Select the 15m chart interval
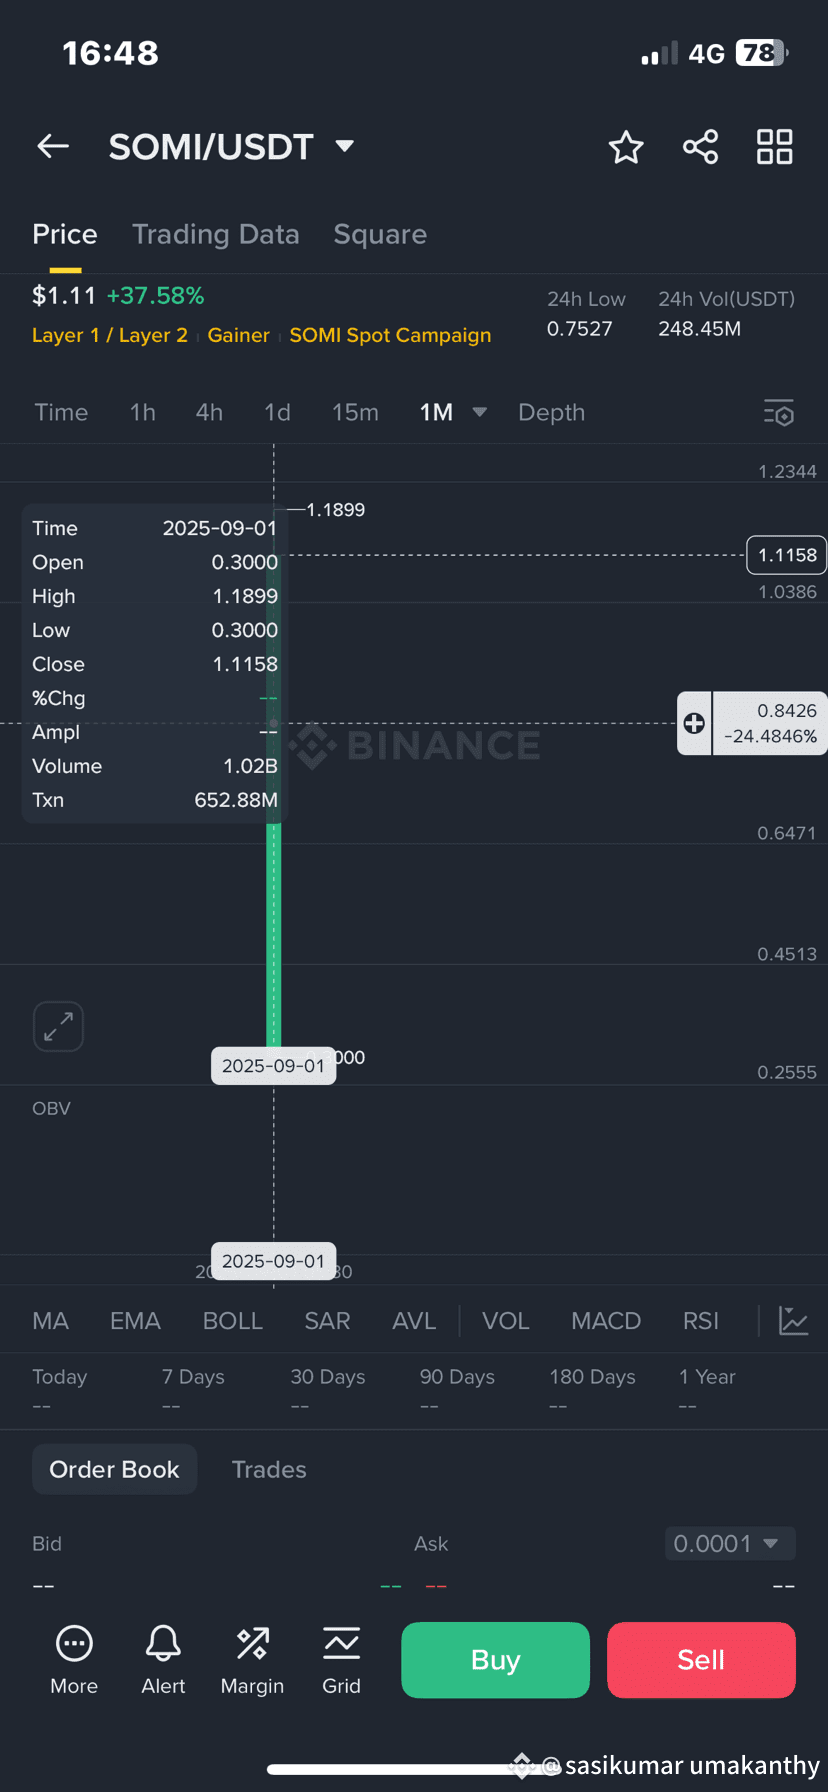Viewport: 828px width, 1792px height. pyautogui.click(x=355, y=412)
